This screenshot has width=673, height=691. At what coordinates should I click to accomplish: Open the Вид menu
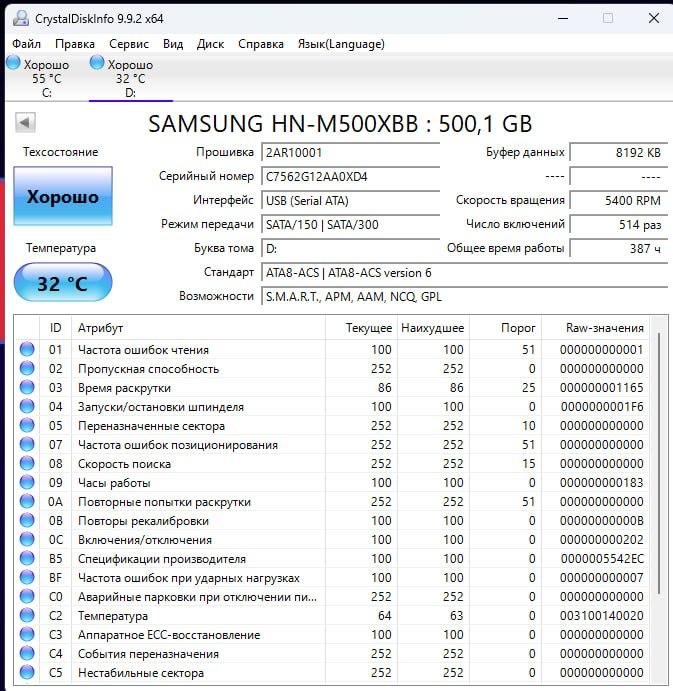(x=173, y=44)
